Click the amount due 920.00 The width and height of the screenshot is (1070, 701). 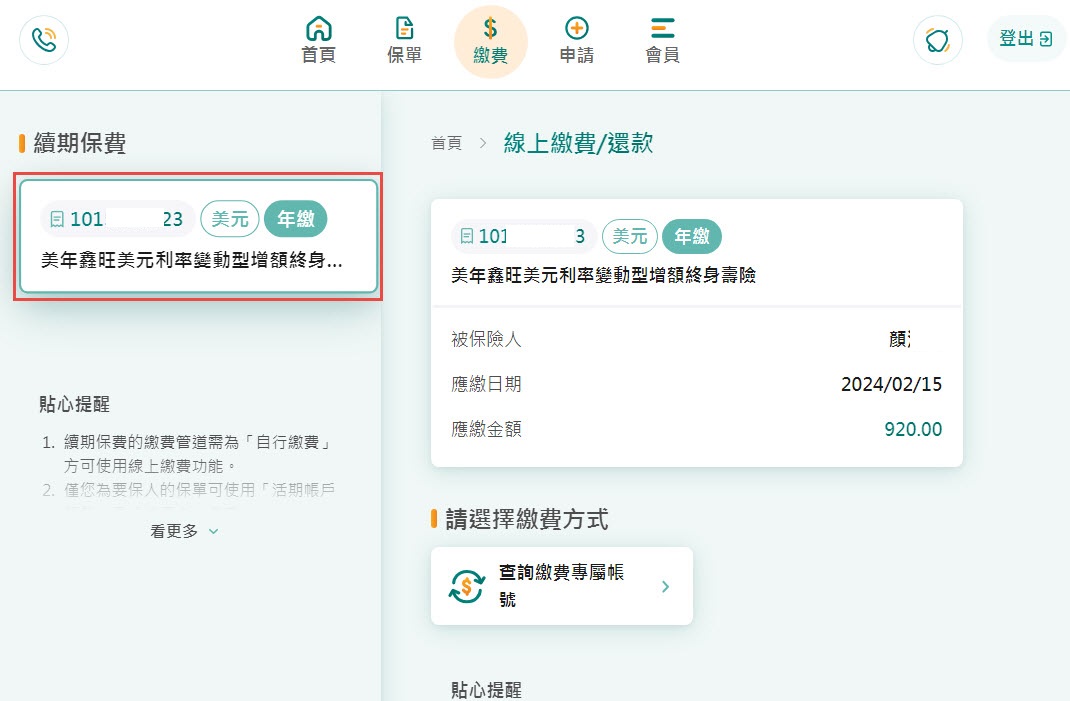(913, 429)
